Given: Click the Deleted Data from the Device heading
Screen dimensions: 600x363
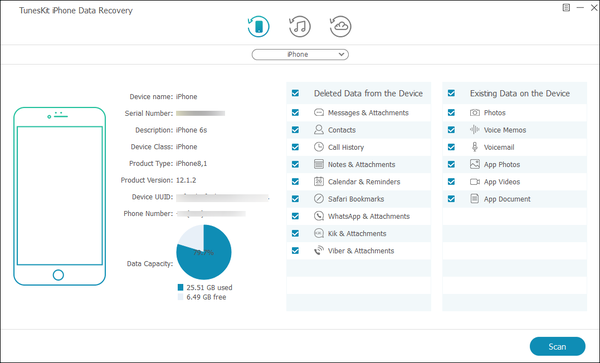Looking at the screenshot, I should tap(368, 93).
